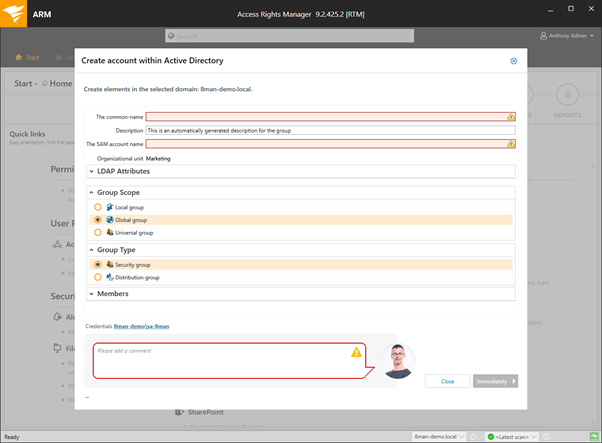Viewport: 602px width, 443px height.
Task: Open the Latest scan dropdown
Action: 512,437
